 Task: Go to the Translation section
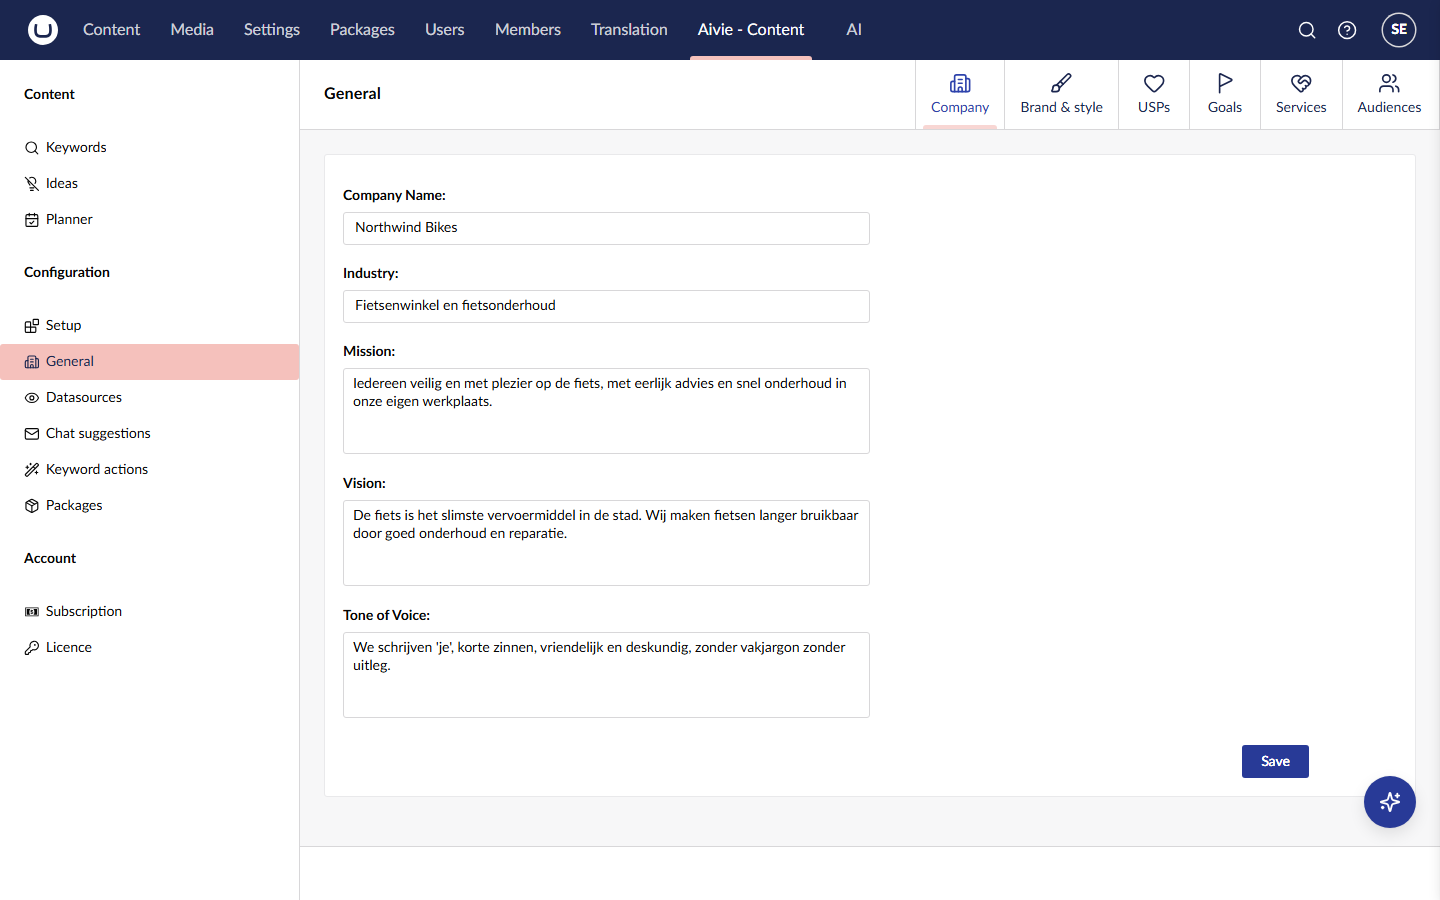tap(629, 30)
